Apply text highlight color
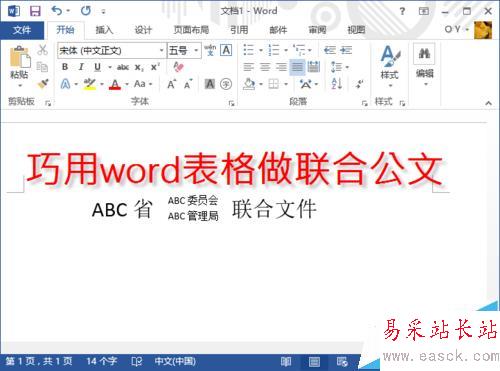Image resolution: width=500 pixels, height=371 pixels. 90,84
